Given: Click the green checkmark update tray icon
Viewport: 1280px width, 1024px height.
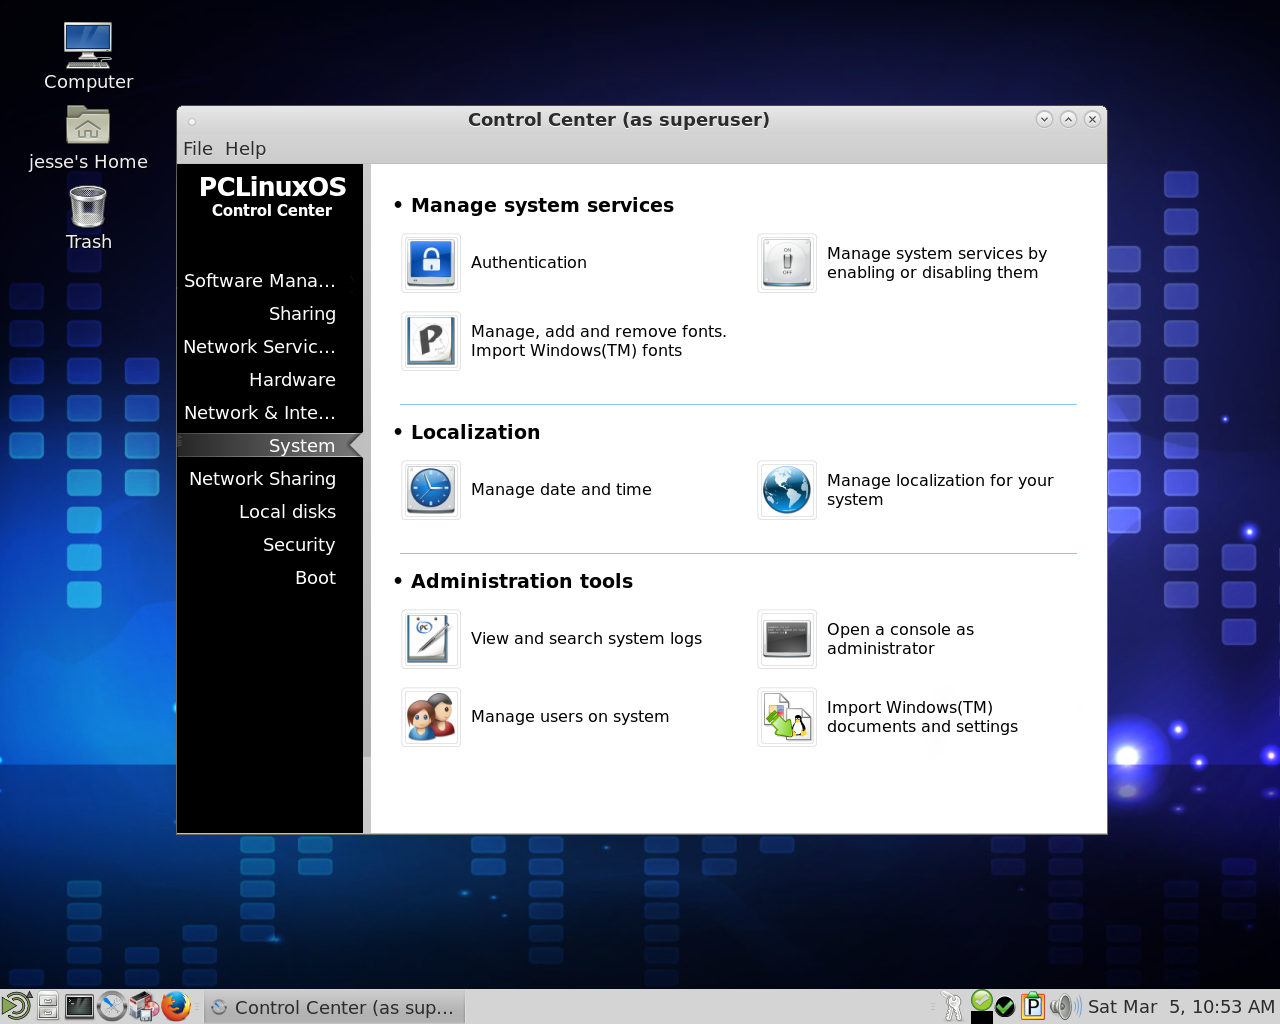Looking at the screenshot, I should click(x=1005, y=1007).
